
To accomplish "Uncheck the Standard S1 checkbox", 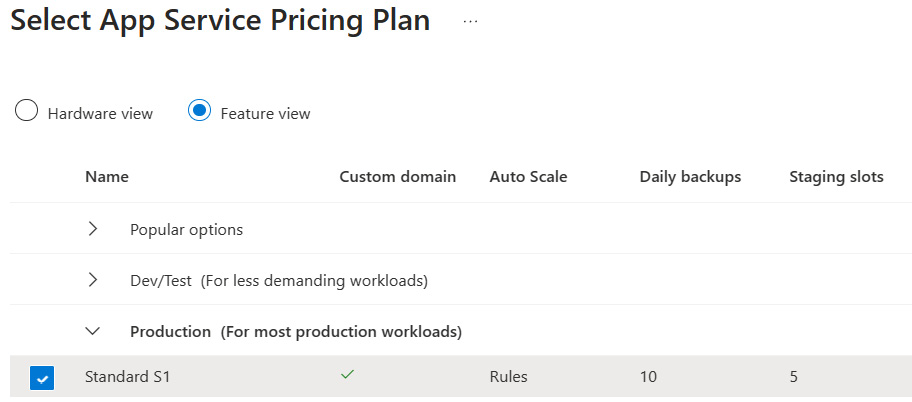I will click(42, 378).
